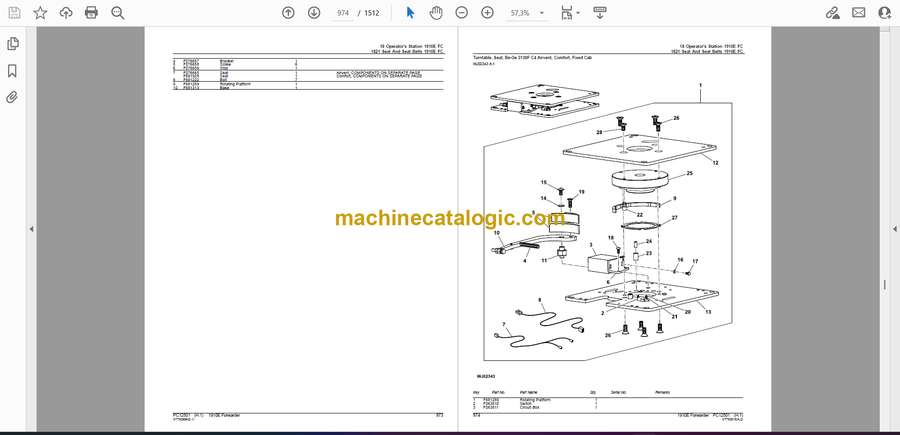Add document to favorites with star icon
The image size is (900, 435).
tap(40, 13)
